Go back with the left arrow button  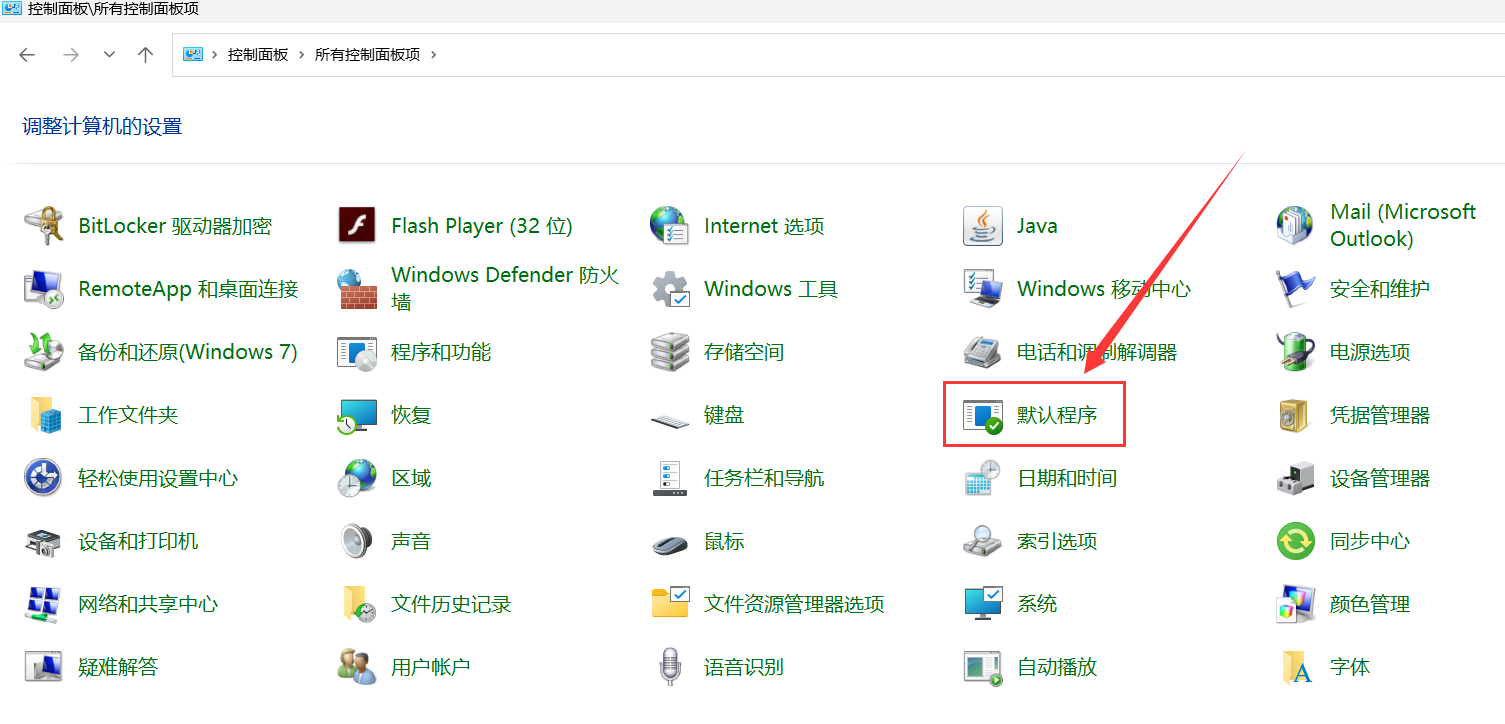point(27,55)
